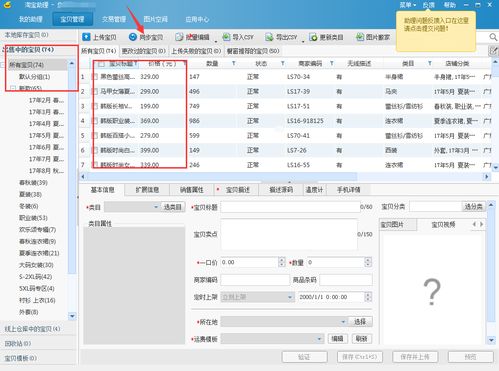Viewport: 499px width, 371px height.
Task: Click inside the 宝贝标题 title input field
Action: [290, 207]
